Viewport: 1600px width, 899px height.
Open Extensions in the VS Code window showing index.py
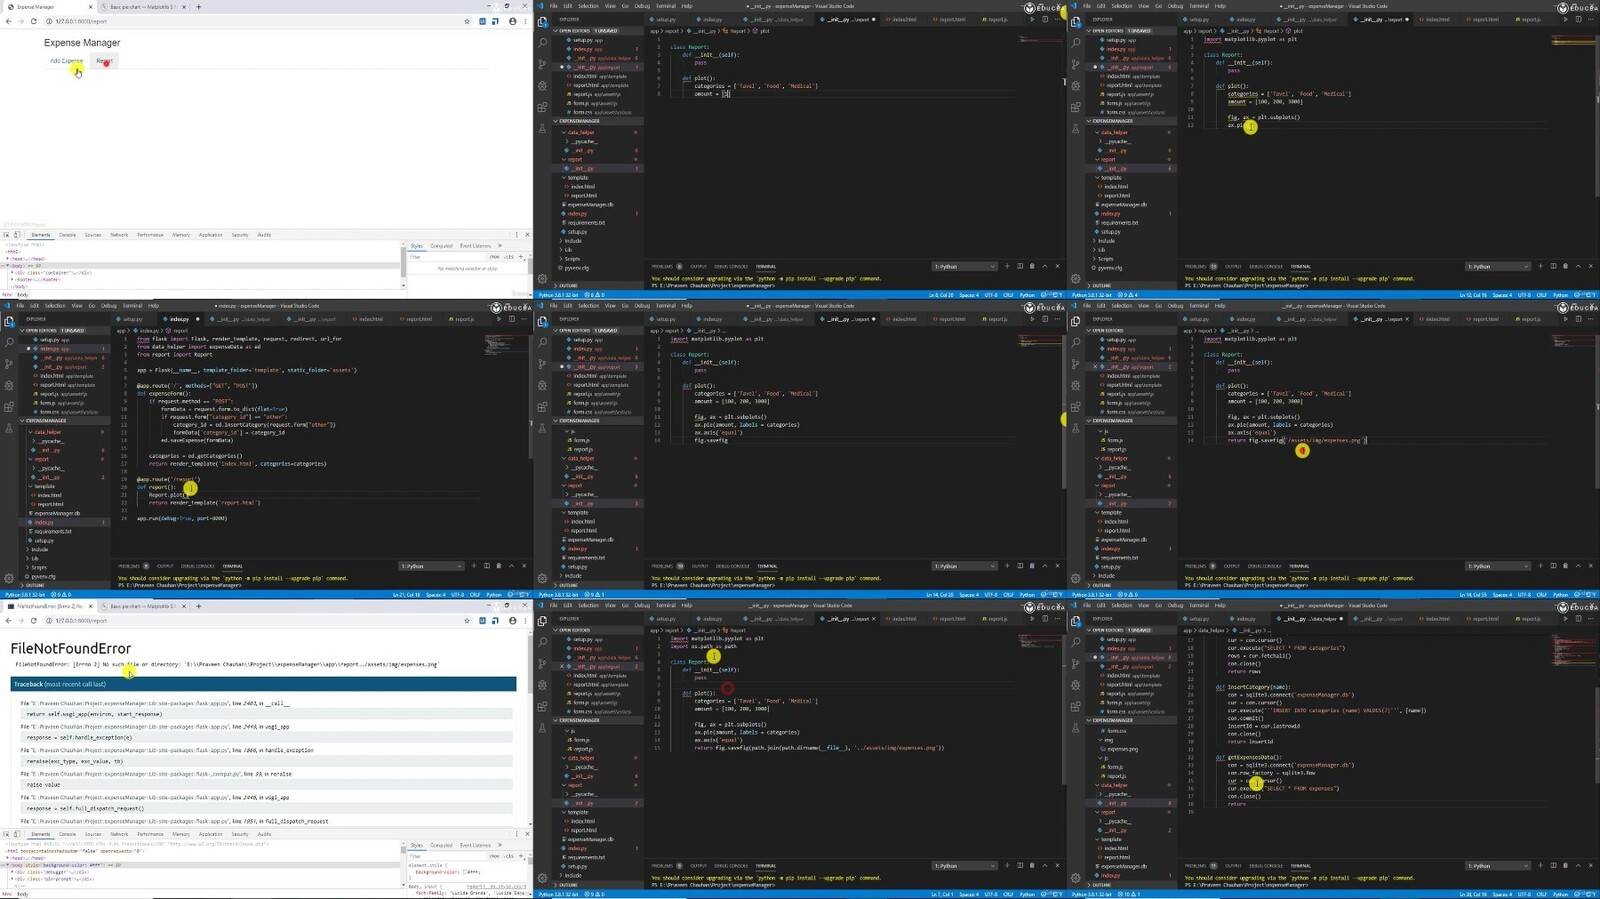coord(9,407)
